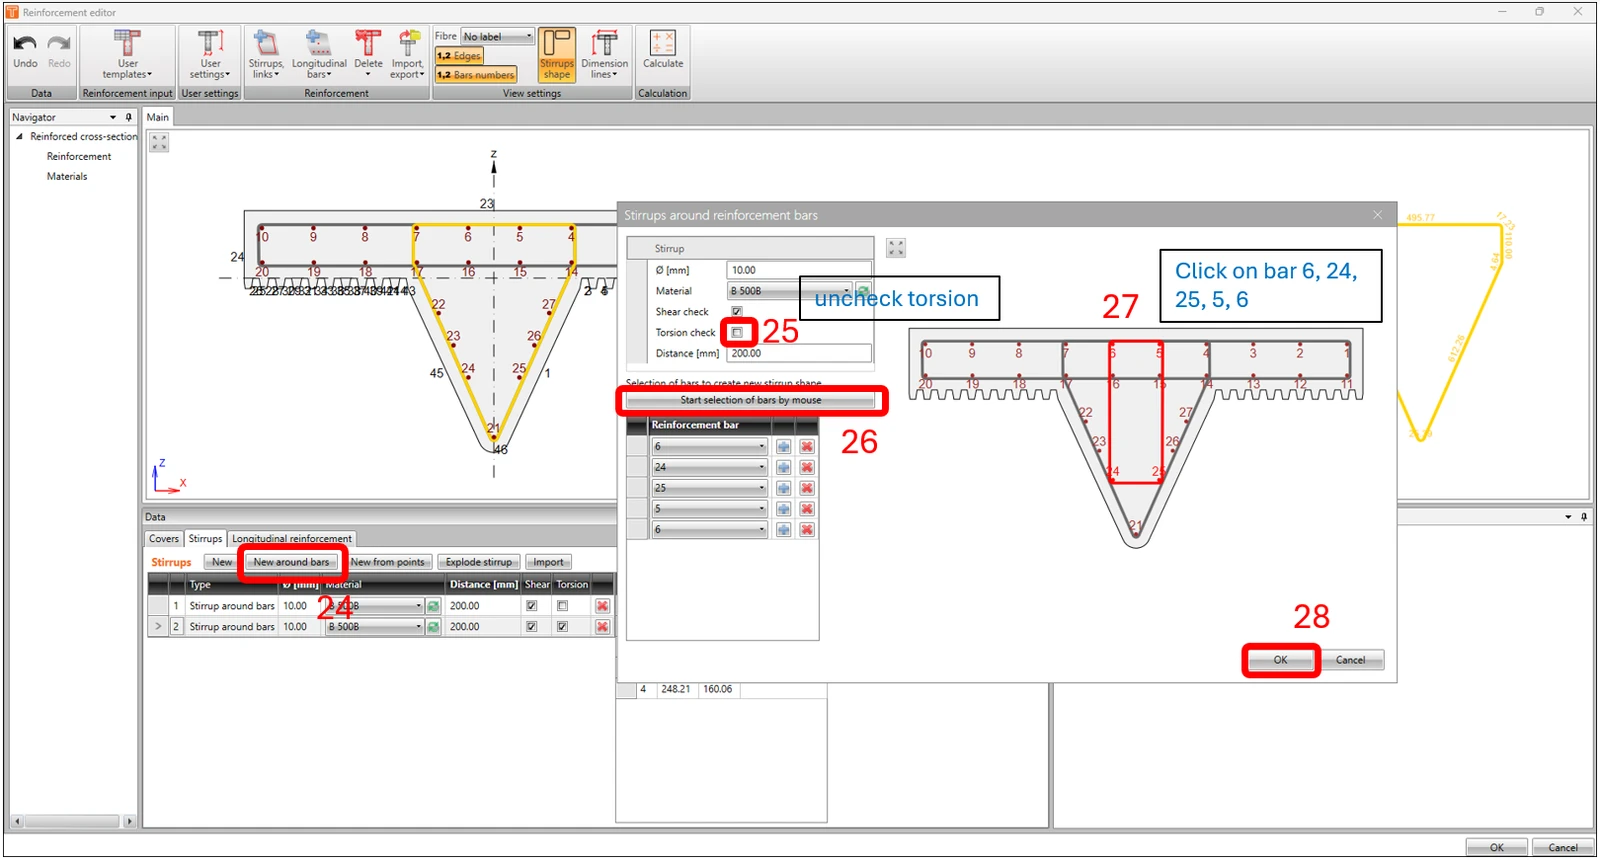Screen dimensions: 1600x860
Task: Click the stirrup diameter input field
Action: click(x=799, y=270)
